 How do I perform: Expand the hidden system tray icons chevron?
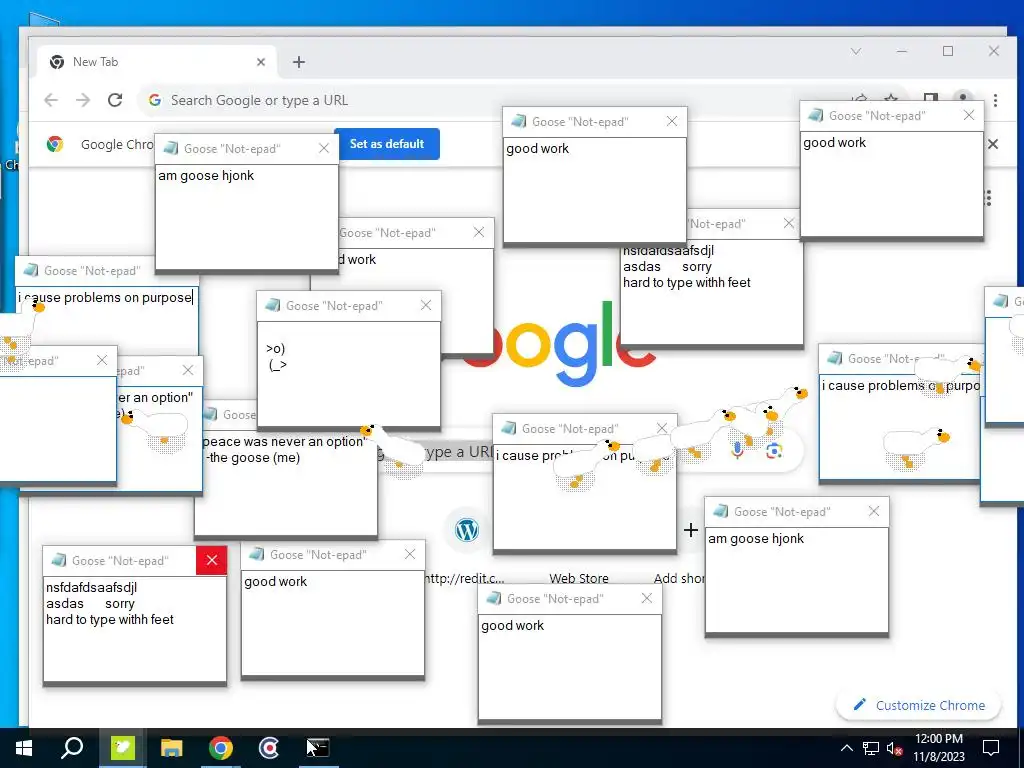click(846, 748)
